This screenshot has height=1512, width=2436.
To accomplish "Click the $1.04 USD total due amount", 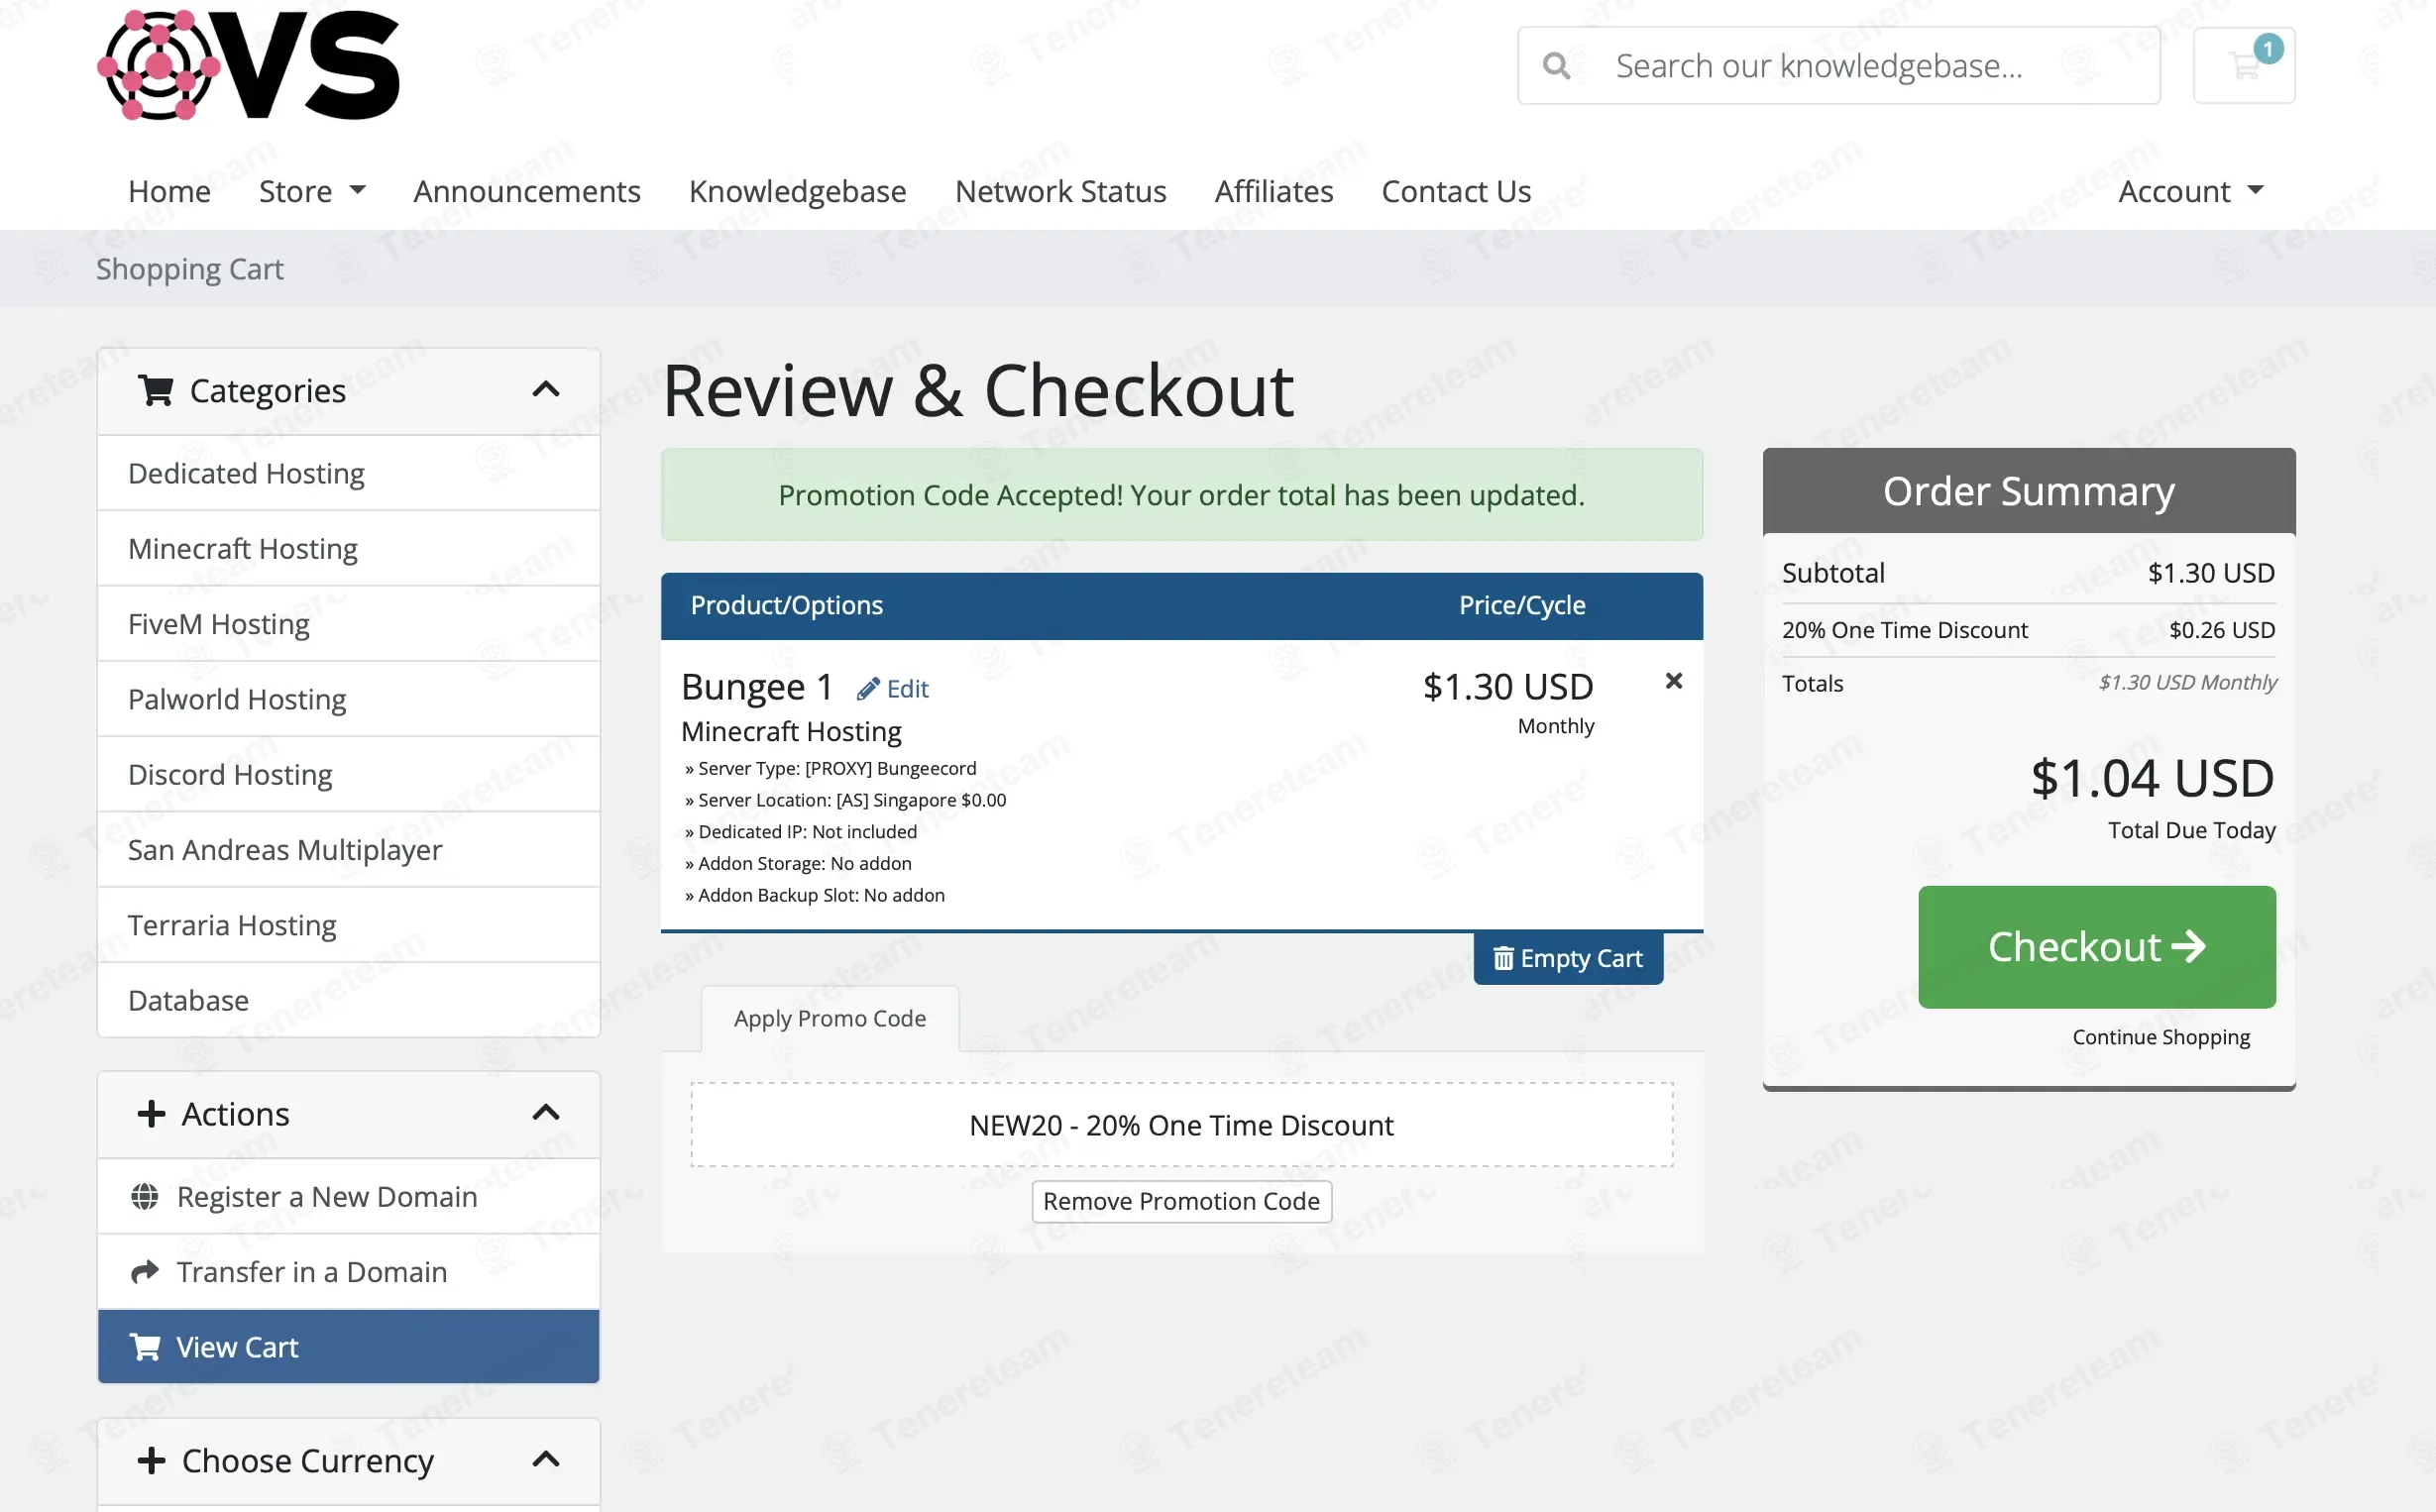I will point(2152,778).
